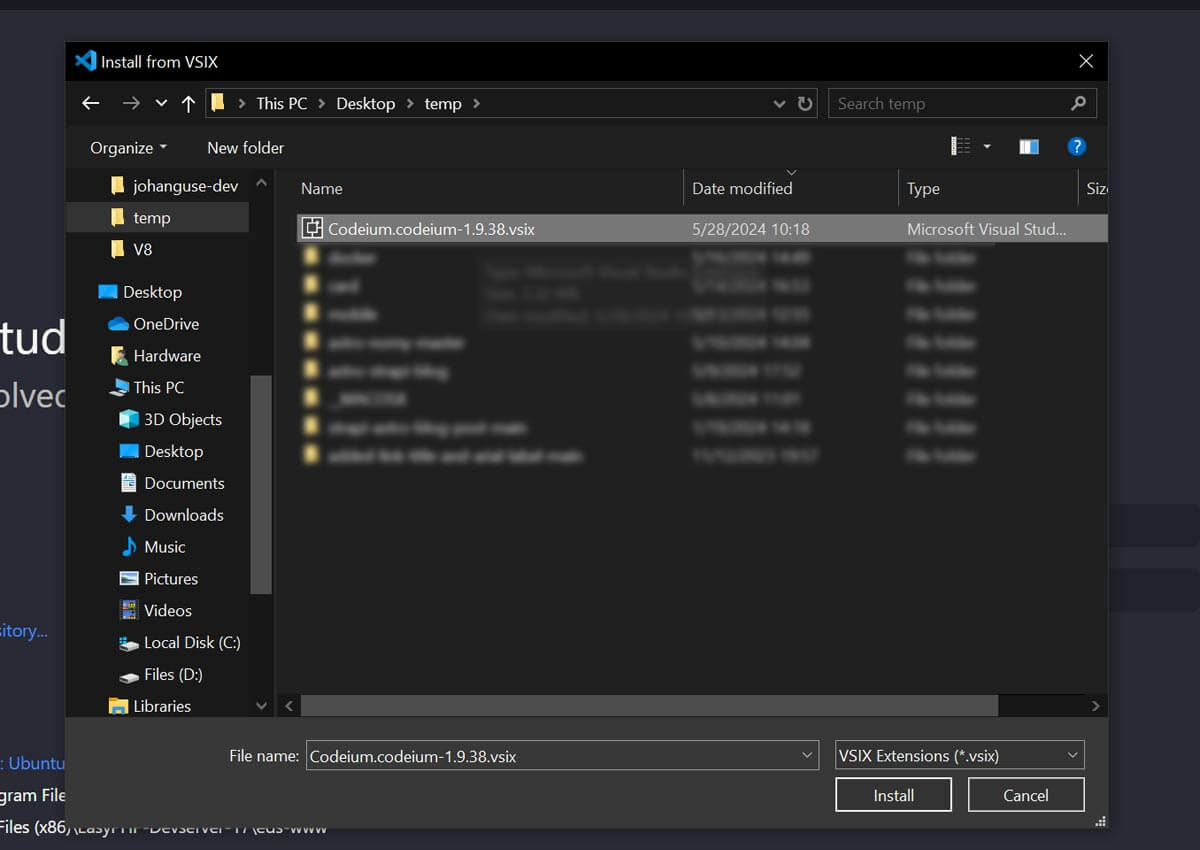This screenshot has height=850, width=1200.
Task: Click the New folder button
Action: pos(245,147)
